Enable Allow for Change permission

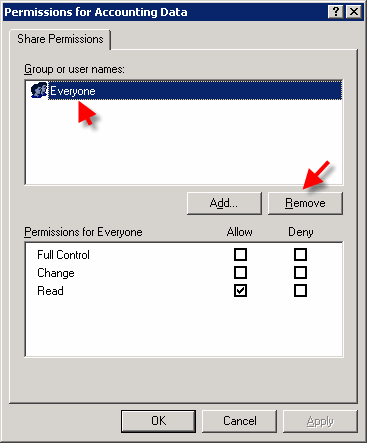point(240,273)
